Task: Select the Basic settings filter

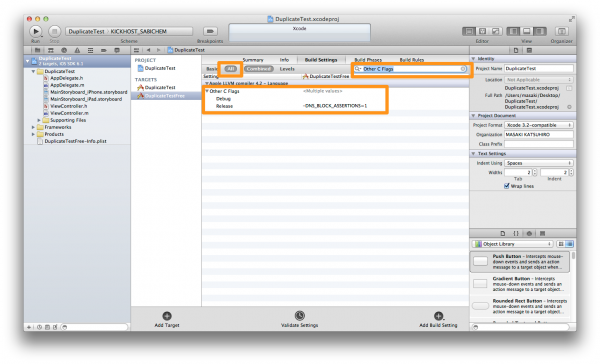Action: click(x=212, y=69)
